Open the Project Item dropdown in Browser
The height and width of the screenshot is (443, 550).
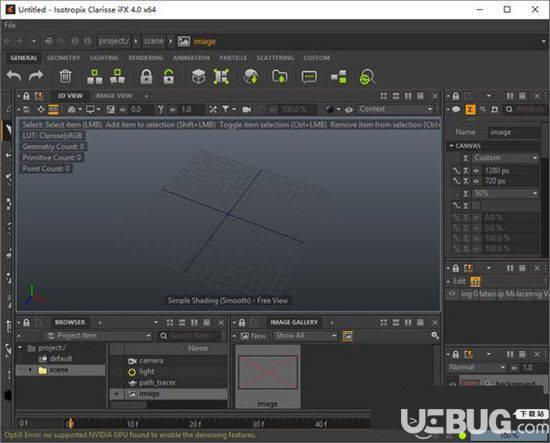pyautogui.click(x=98, y=336)
